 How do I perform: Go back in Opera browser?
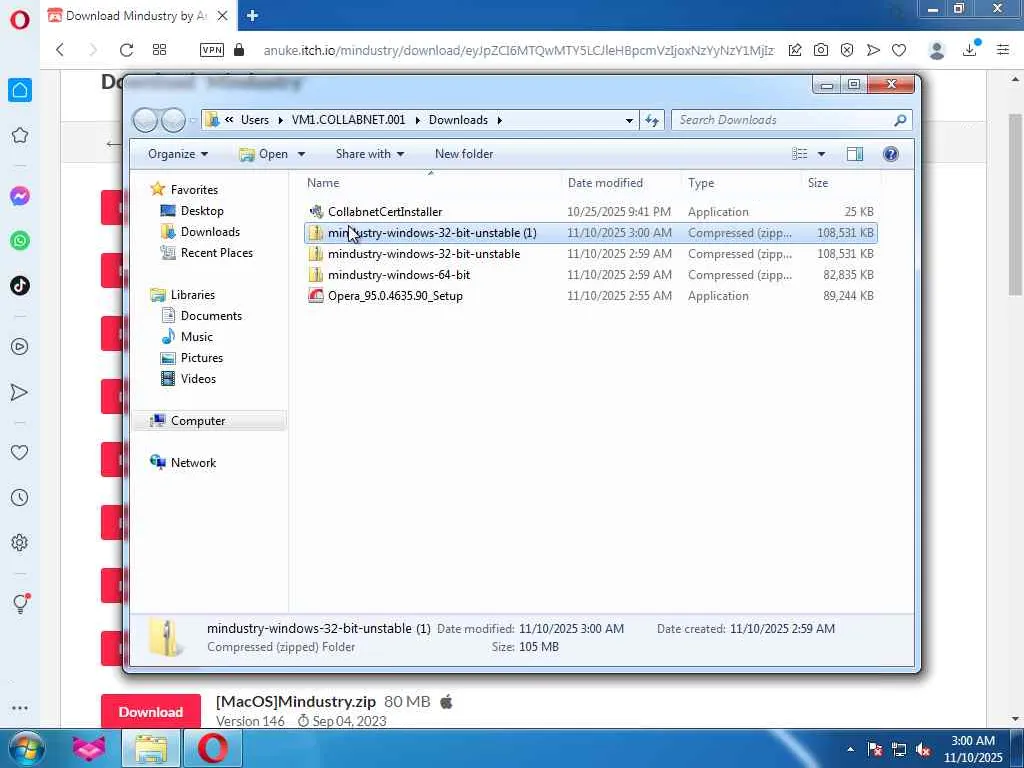pyautogui.click(x=60, y=50)
